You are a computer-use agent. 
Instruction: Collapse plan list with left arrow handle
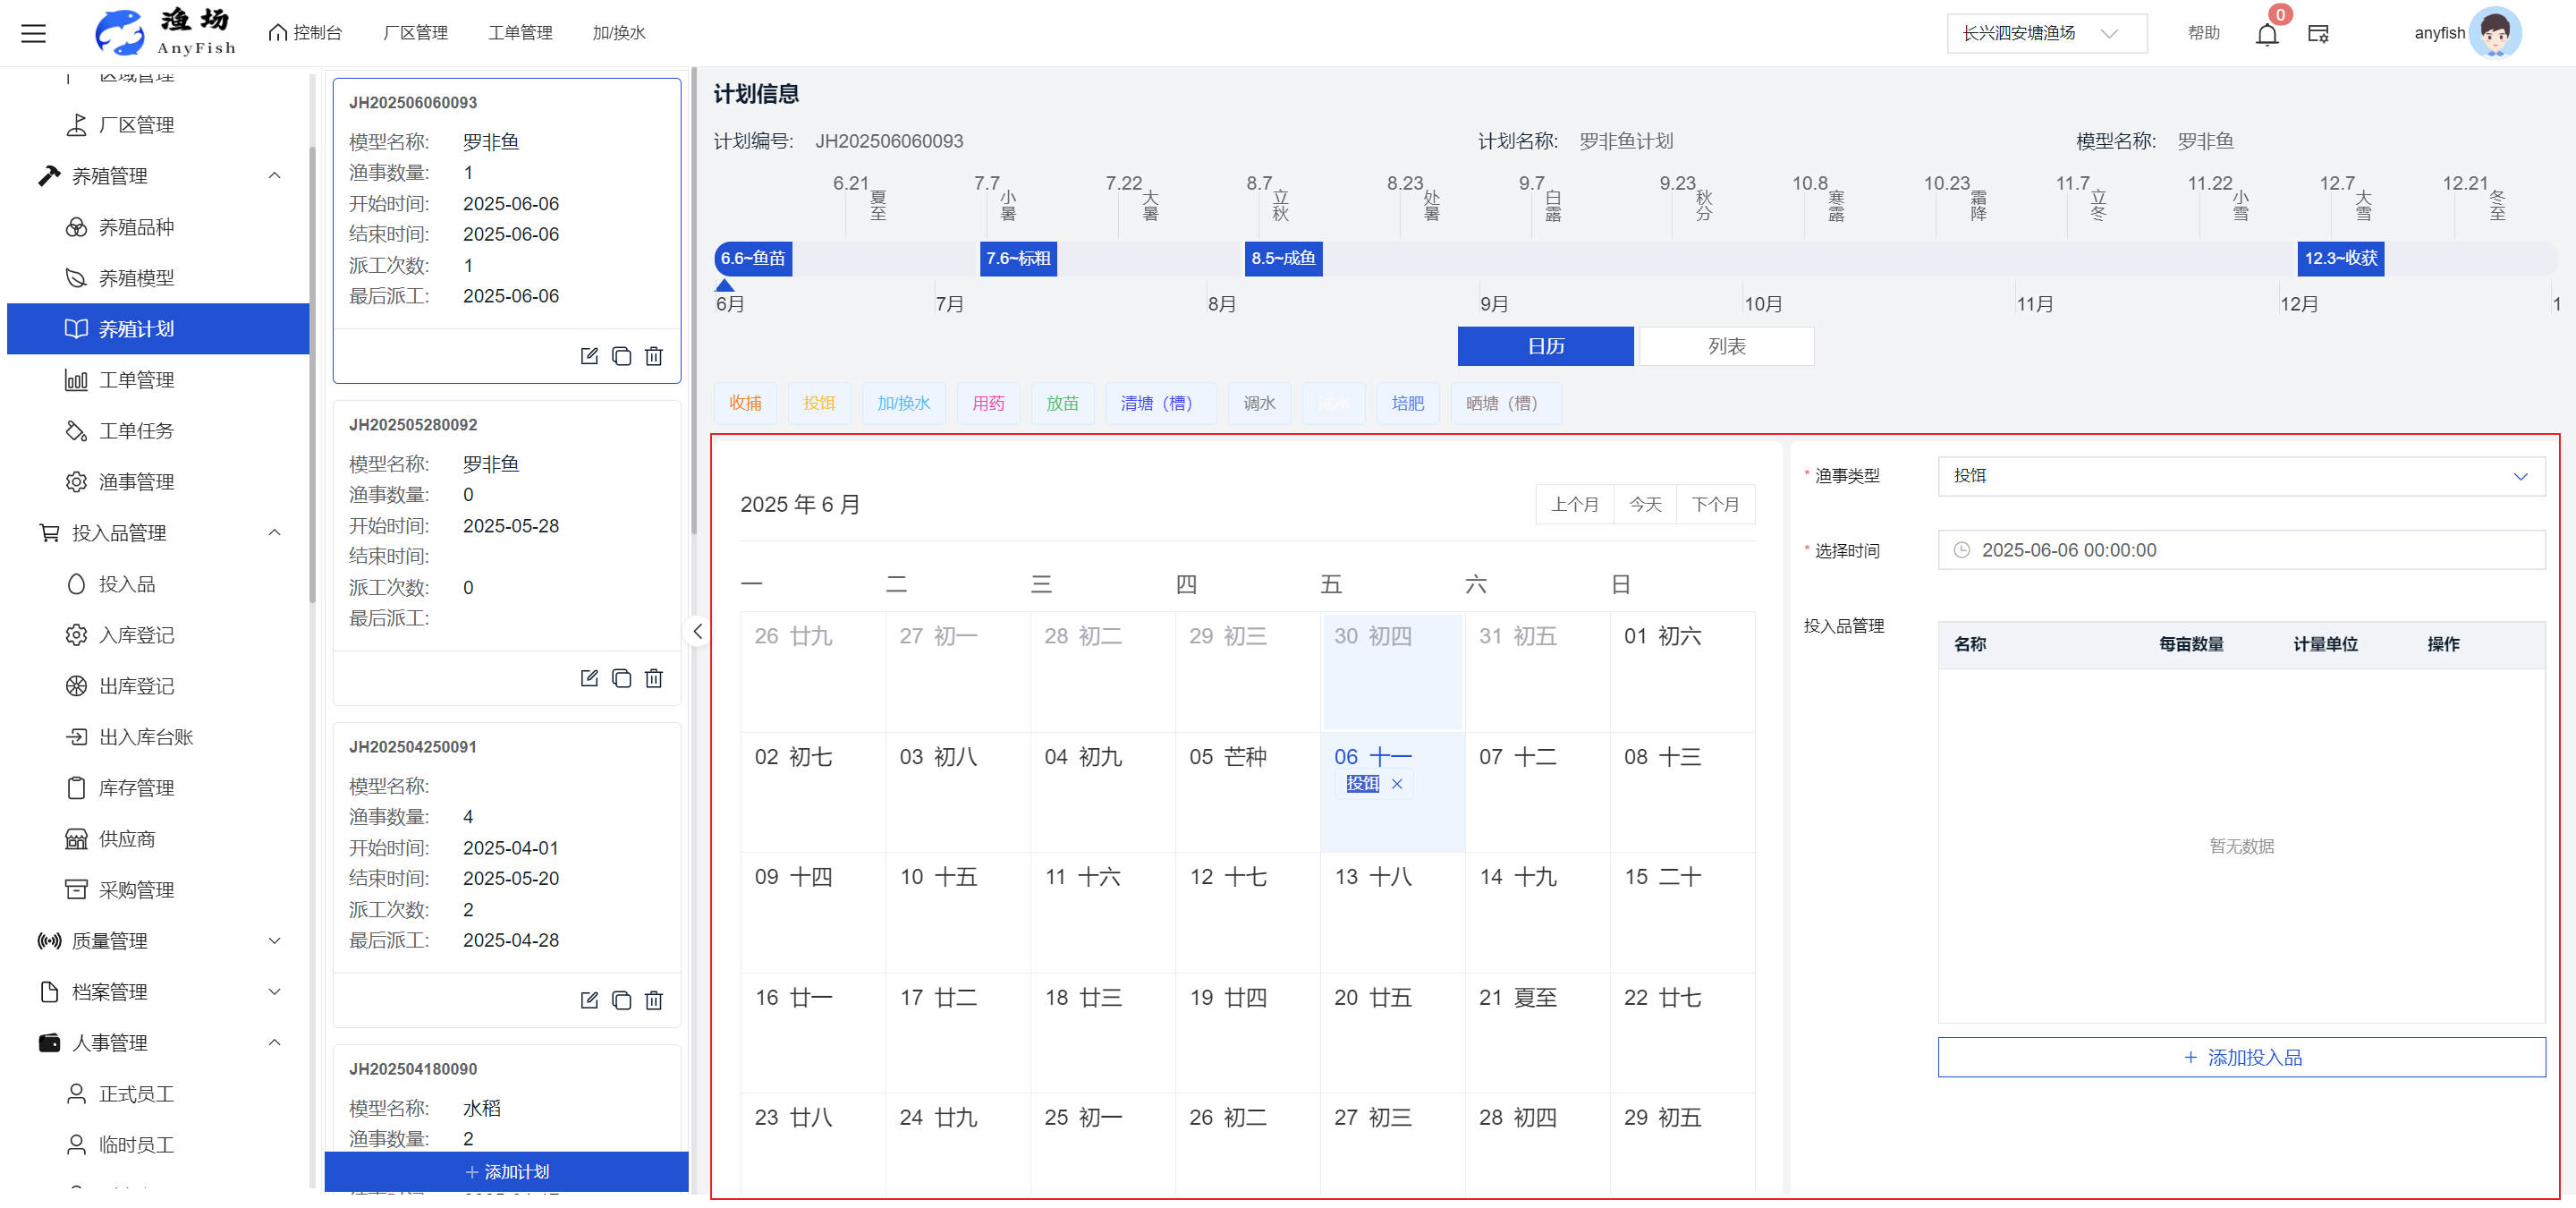(x=697, y=632)
